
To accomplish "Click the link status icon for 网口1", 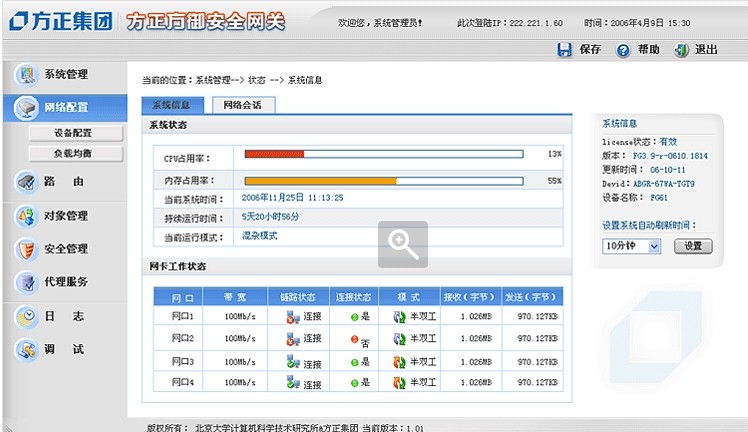I will click(292, 317).
